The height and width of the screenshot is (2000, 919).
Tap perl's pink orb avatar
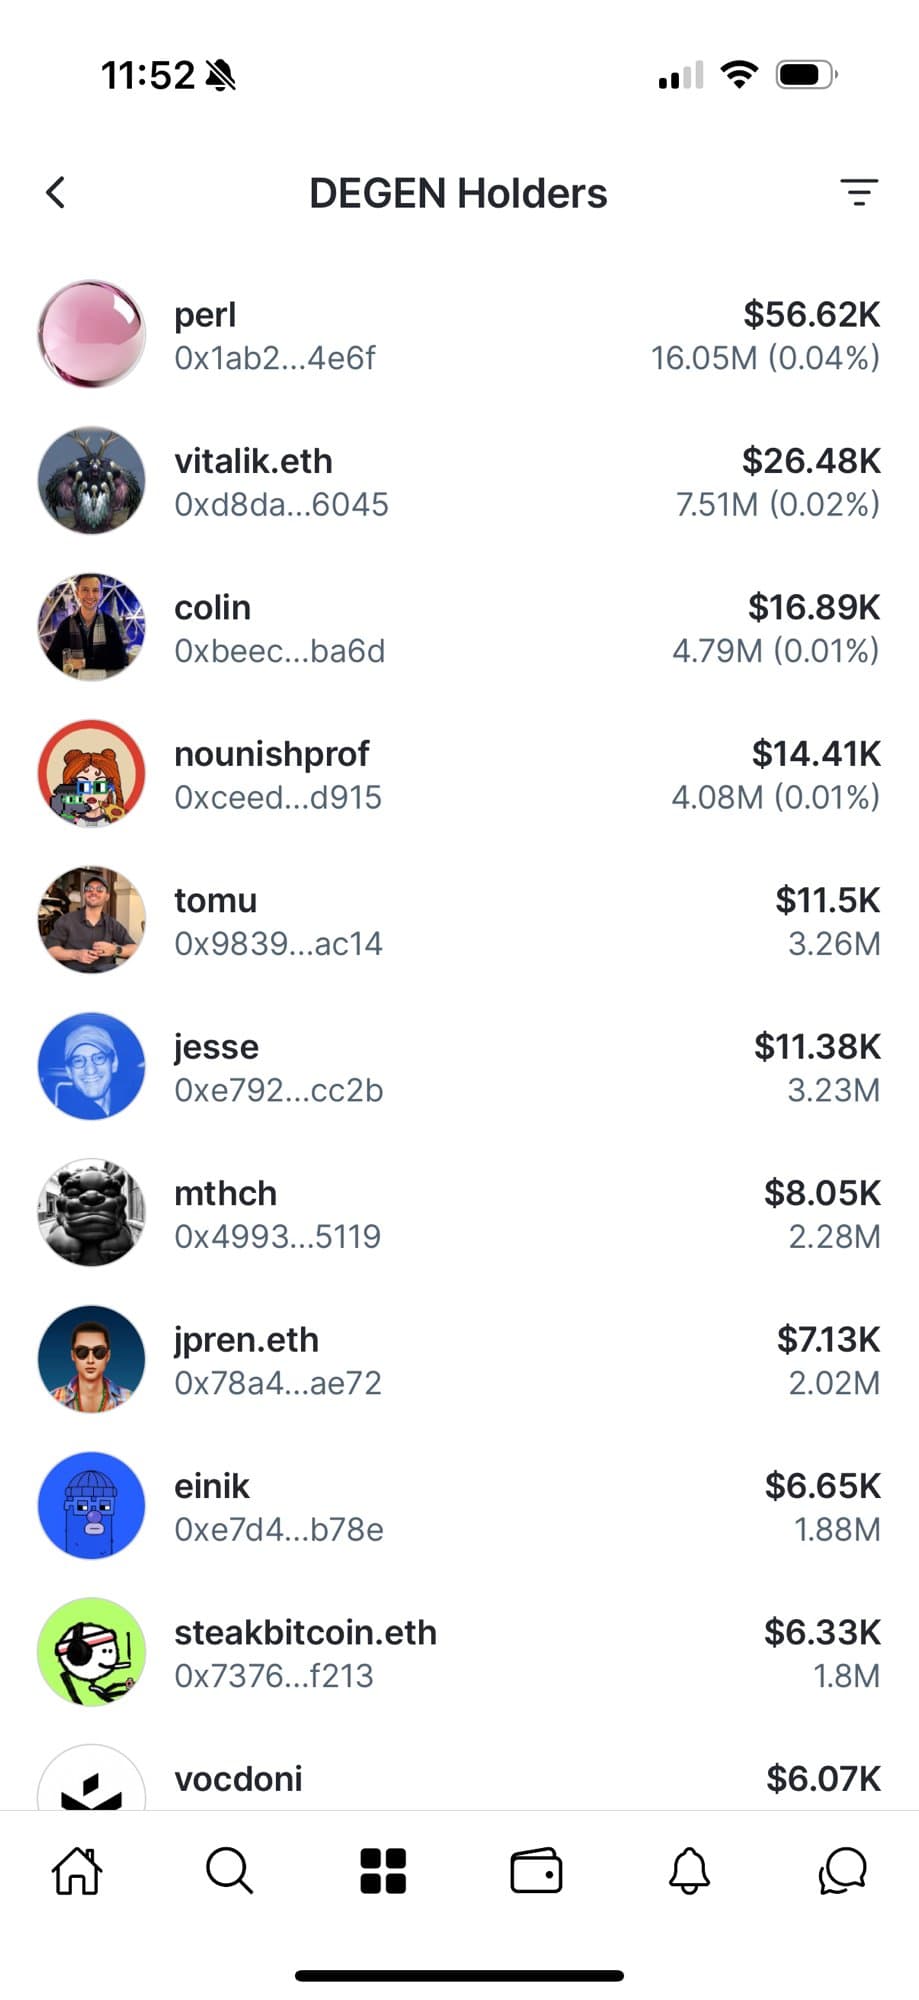[91, 334]
